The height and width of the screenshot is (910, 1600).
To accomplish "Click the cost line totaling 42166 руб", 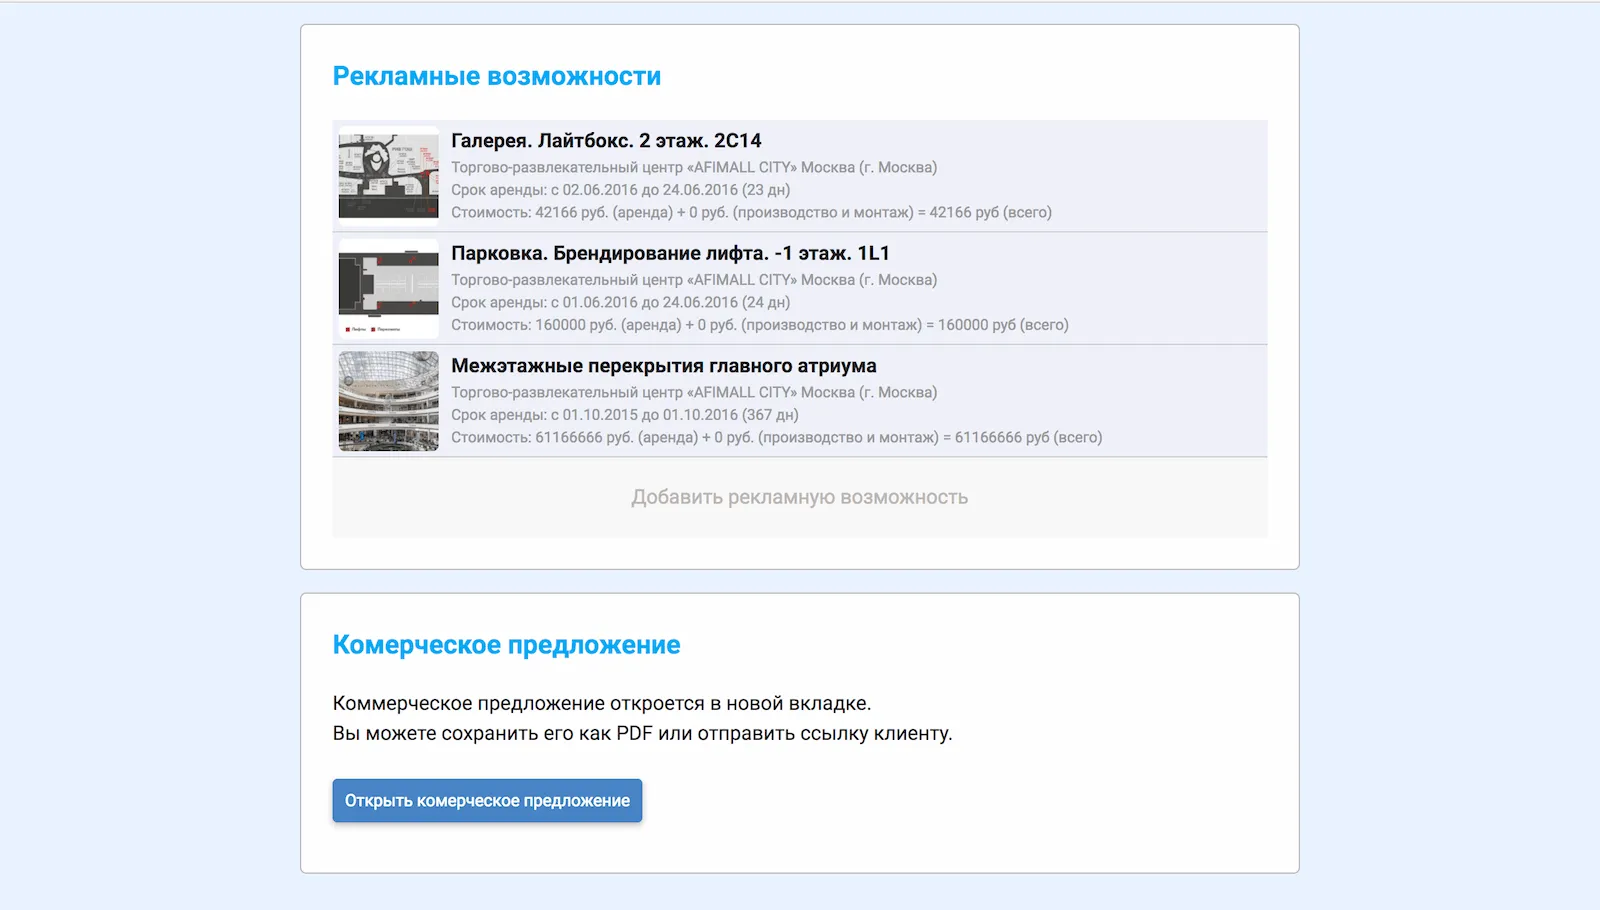I will click(751, 212).
